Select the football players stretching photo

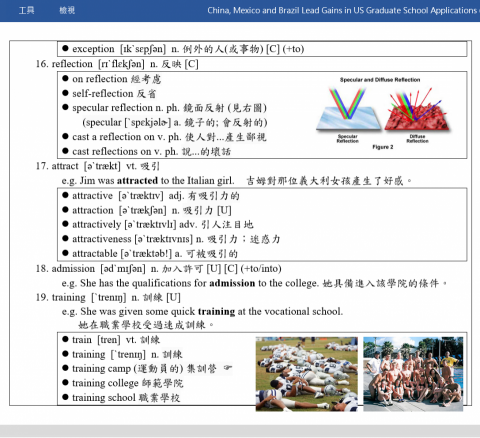[x=307, y=374]
